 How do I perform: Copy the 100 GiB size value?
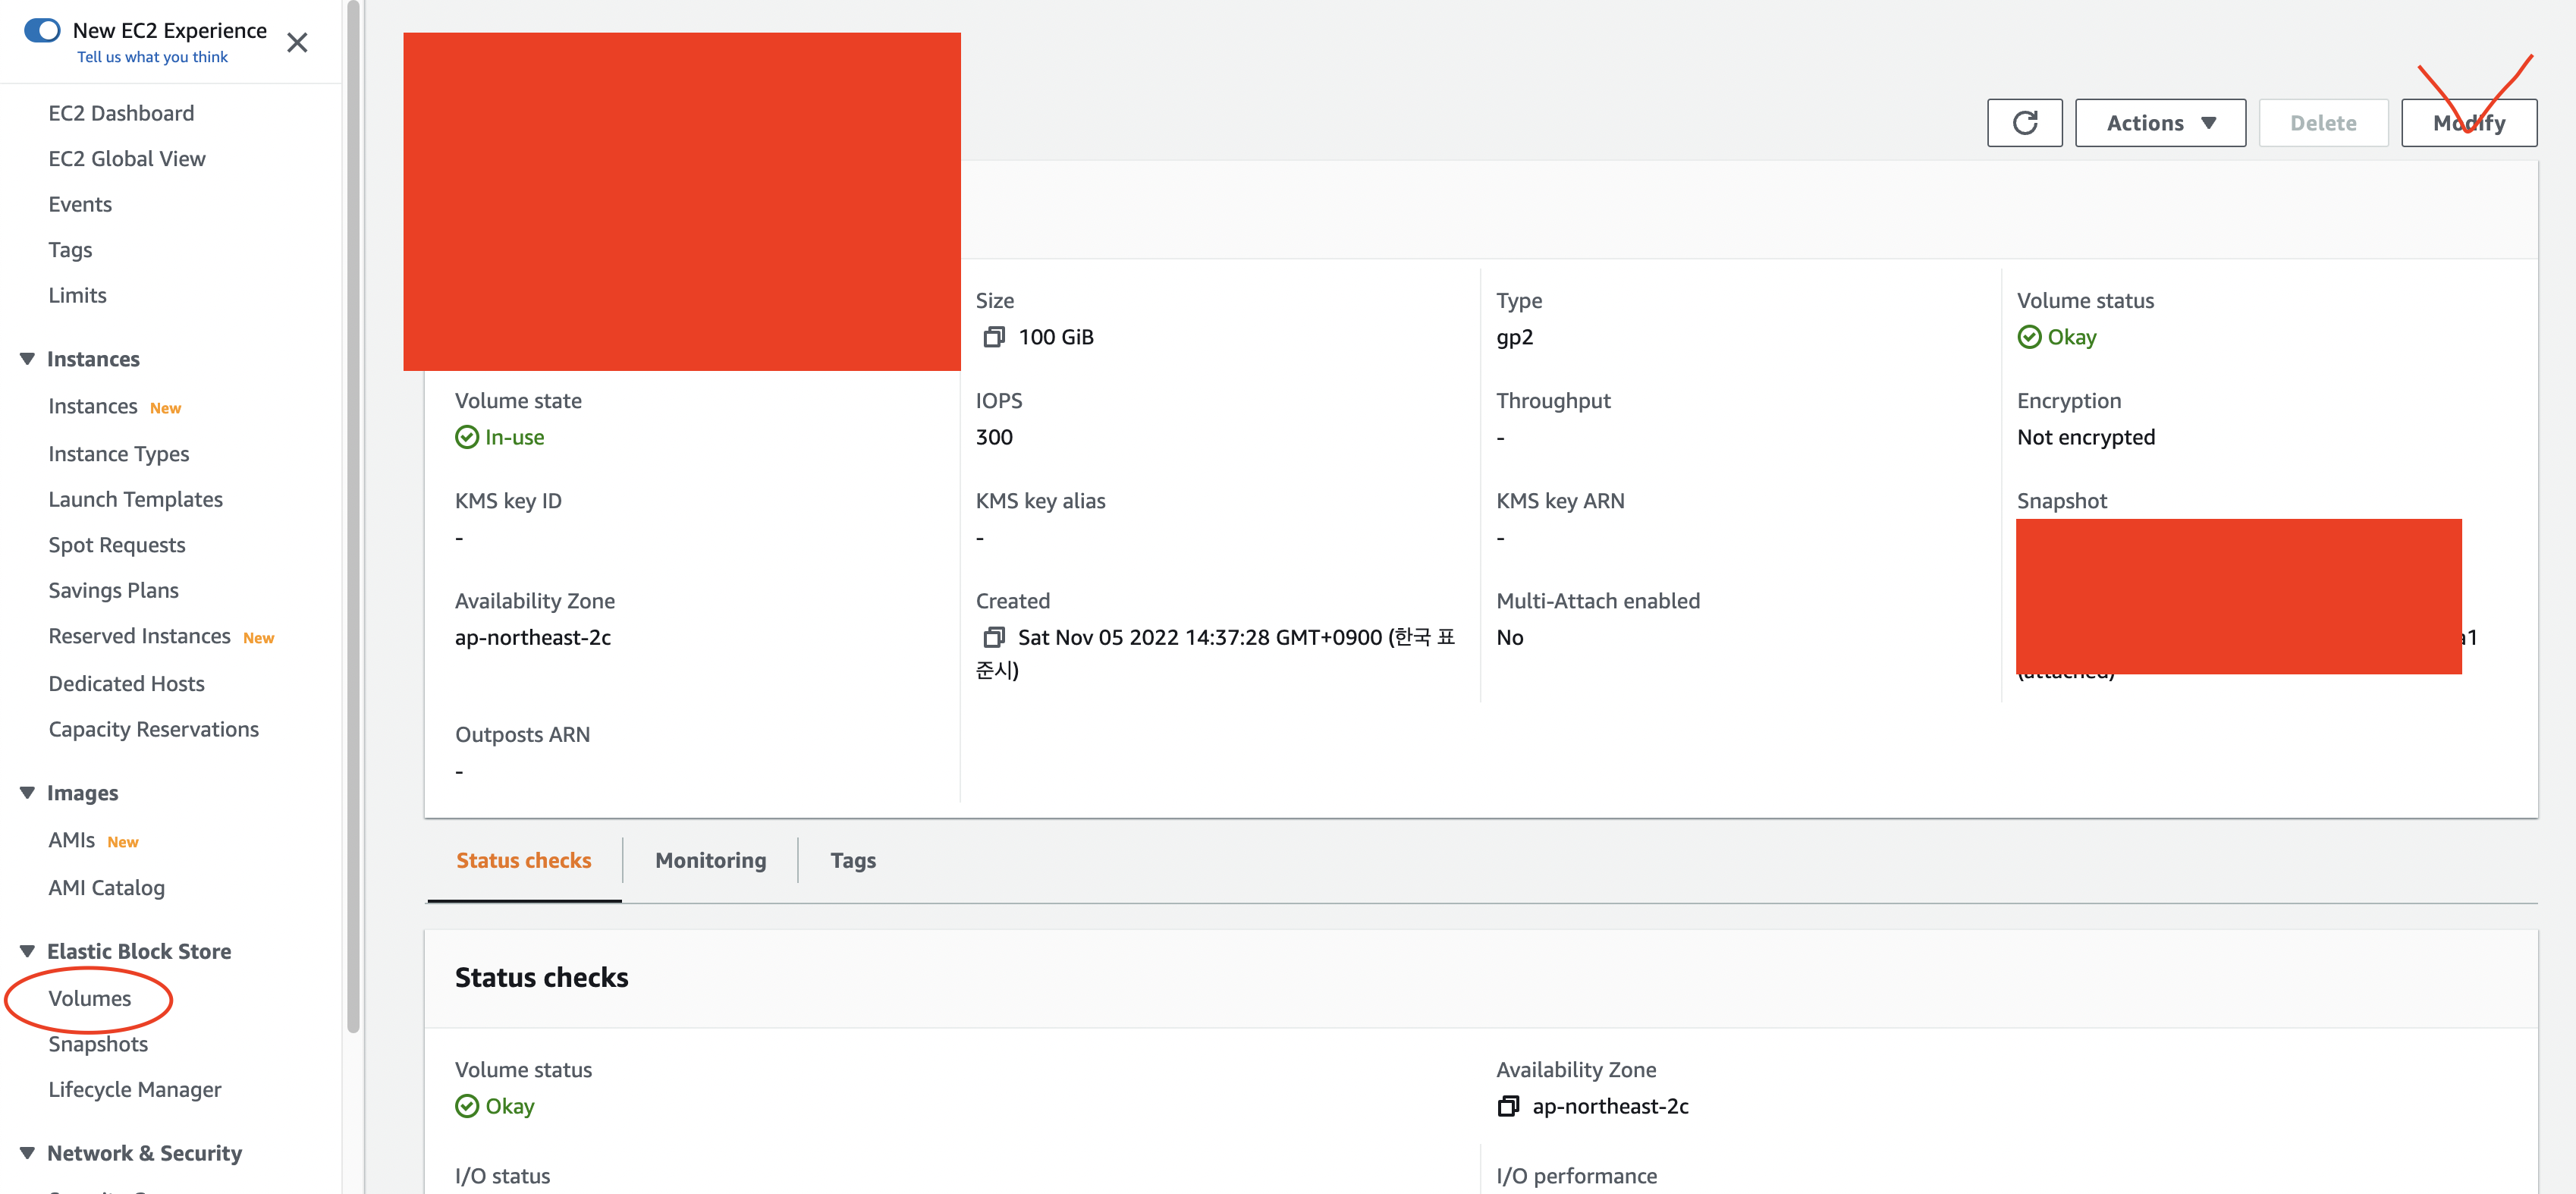tap(993, 337)
